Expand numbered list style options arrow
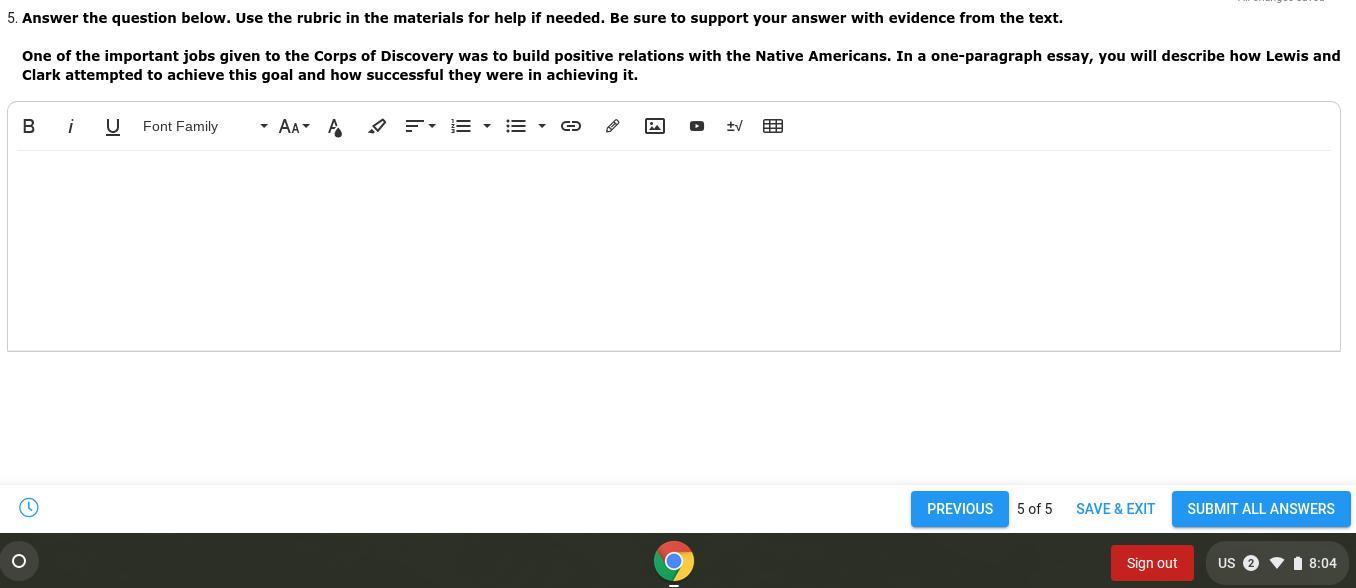 487,126
